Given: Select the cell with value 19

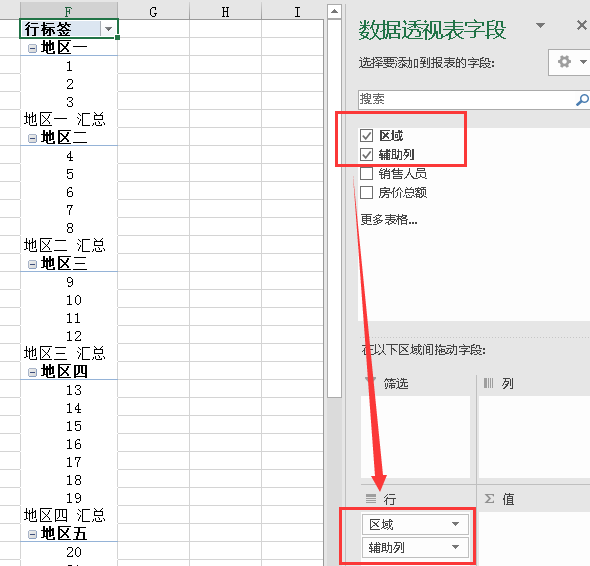Looking at the screenshot, I should [69, 498].
